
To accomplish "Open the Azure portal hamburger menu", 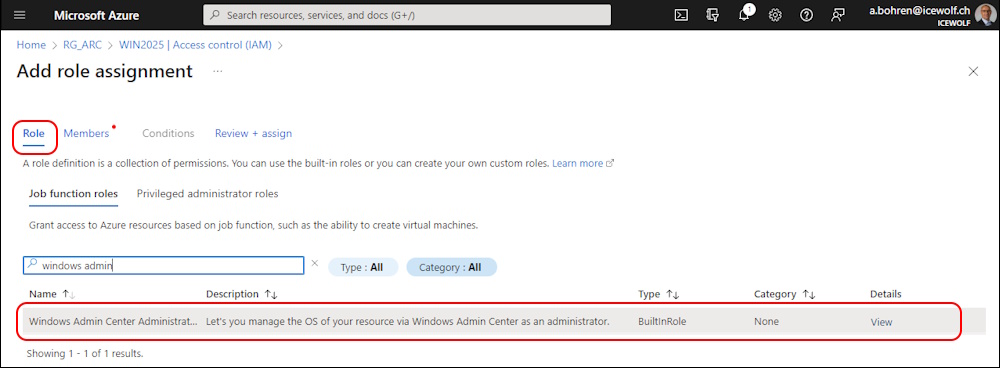I will pyautogui.click(x=20, y=15).
